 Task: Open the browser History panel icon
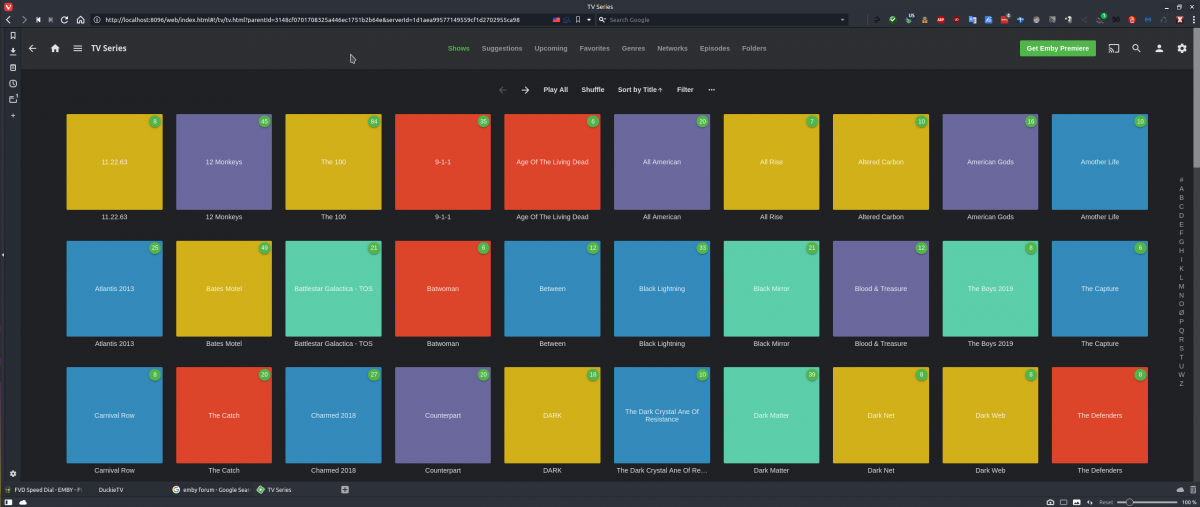[13, 83]
